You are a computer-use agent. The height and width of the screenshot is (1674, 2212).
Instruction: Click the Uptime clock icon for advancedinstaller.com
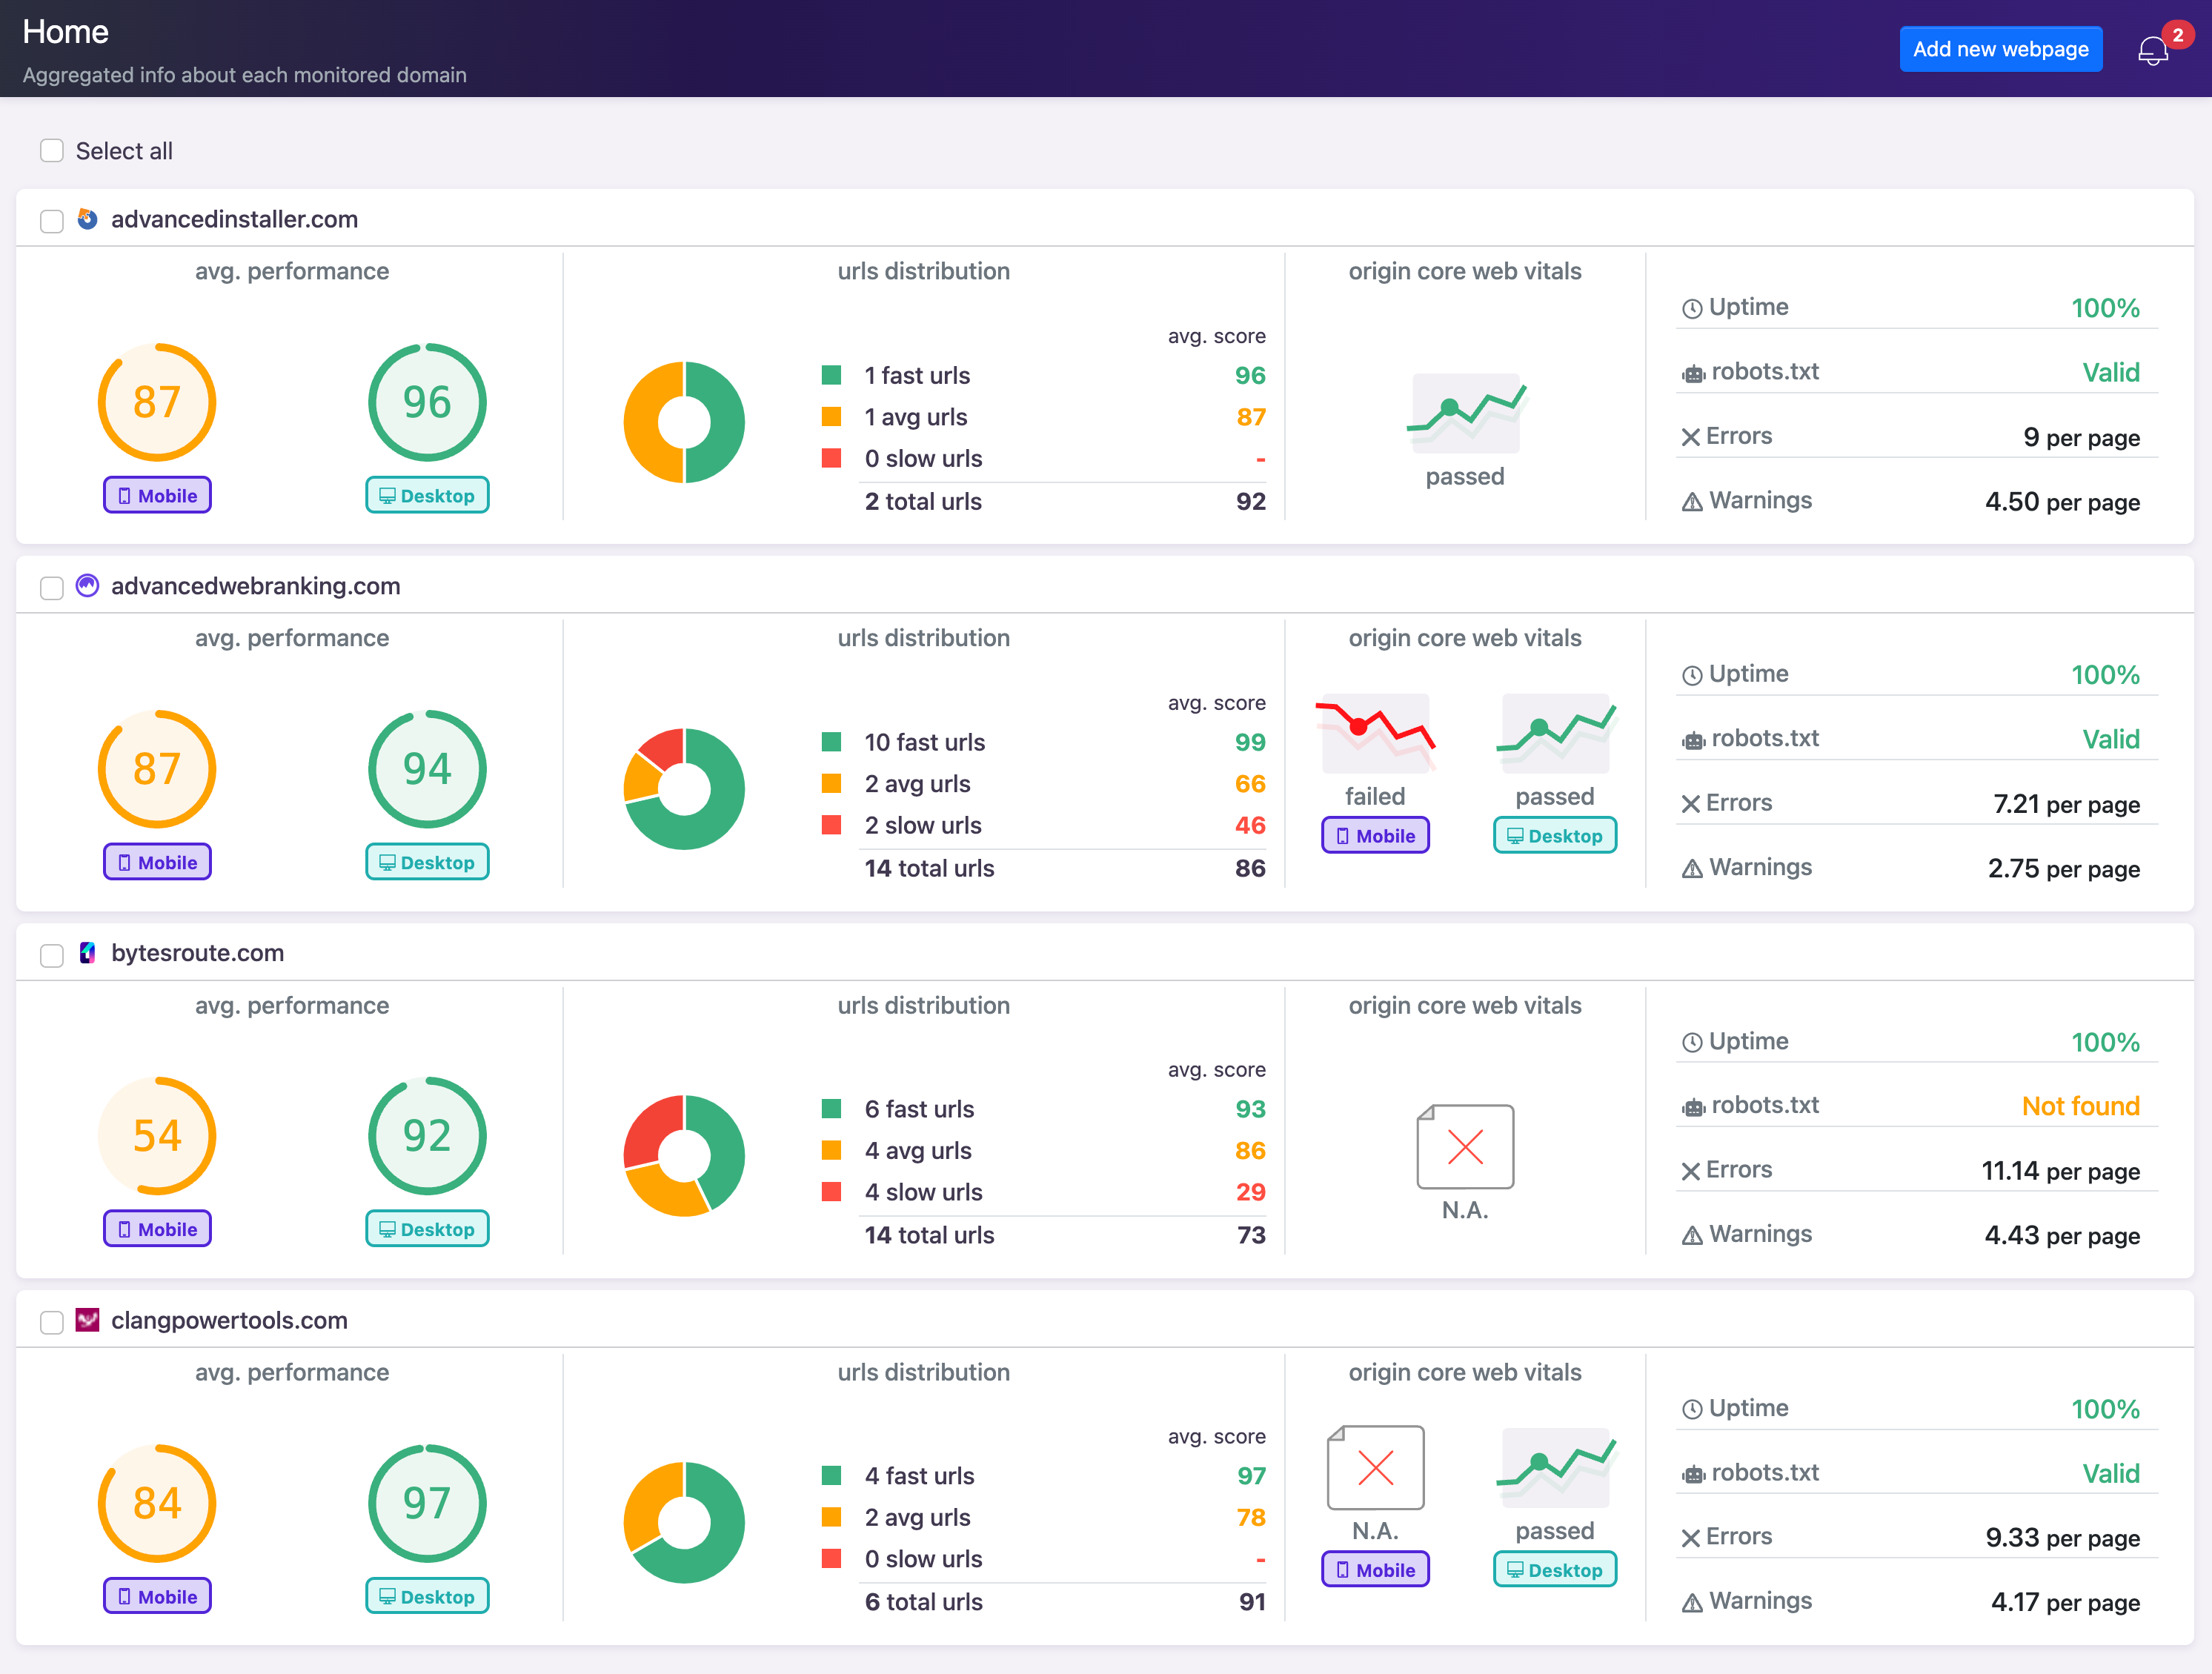coord(1691,307)
